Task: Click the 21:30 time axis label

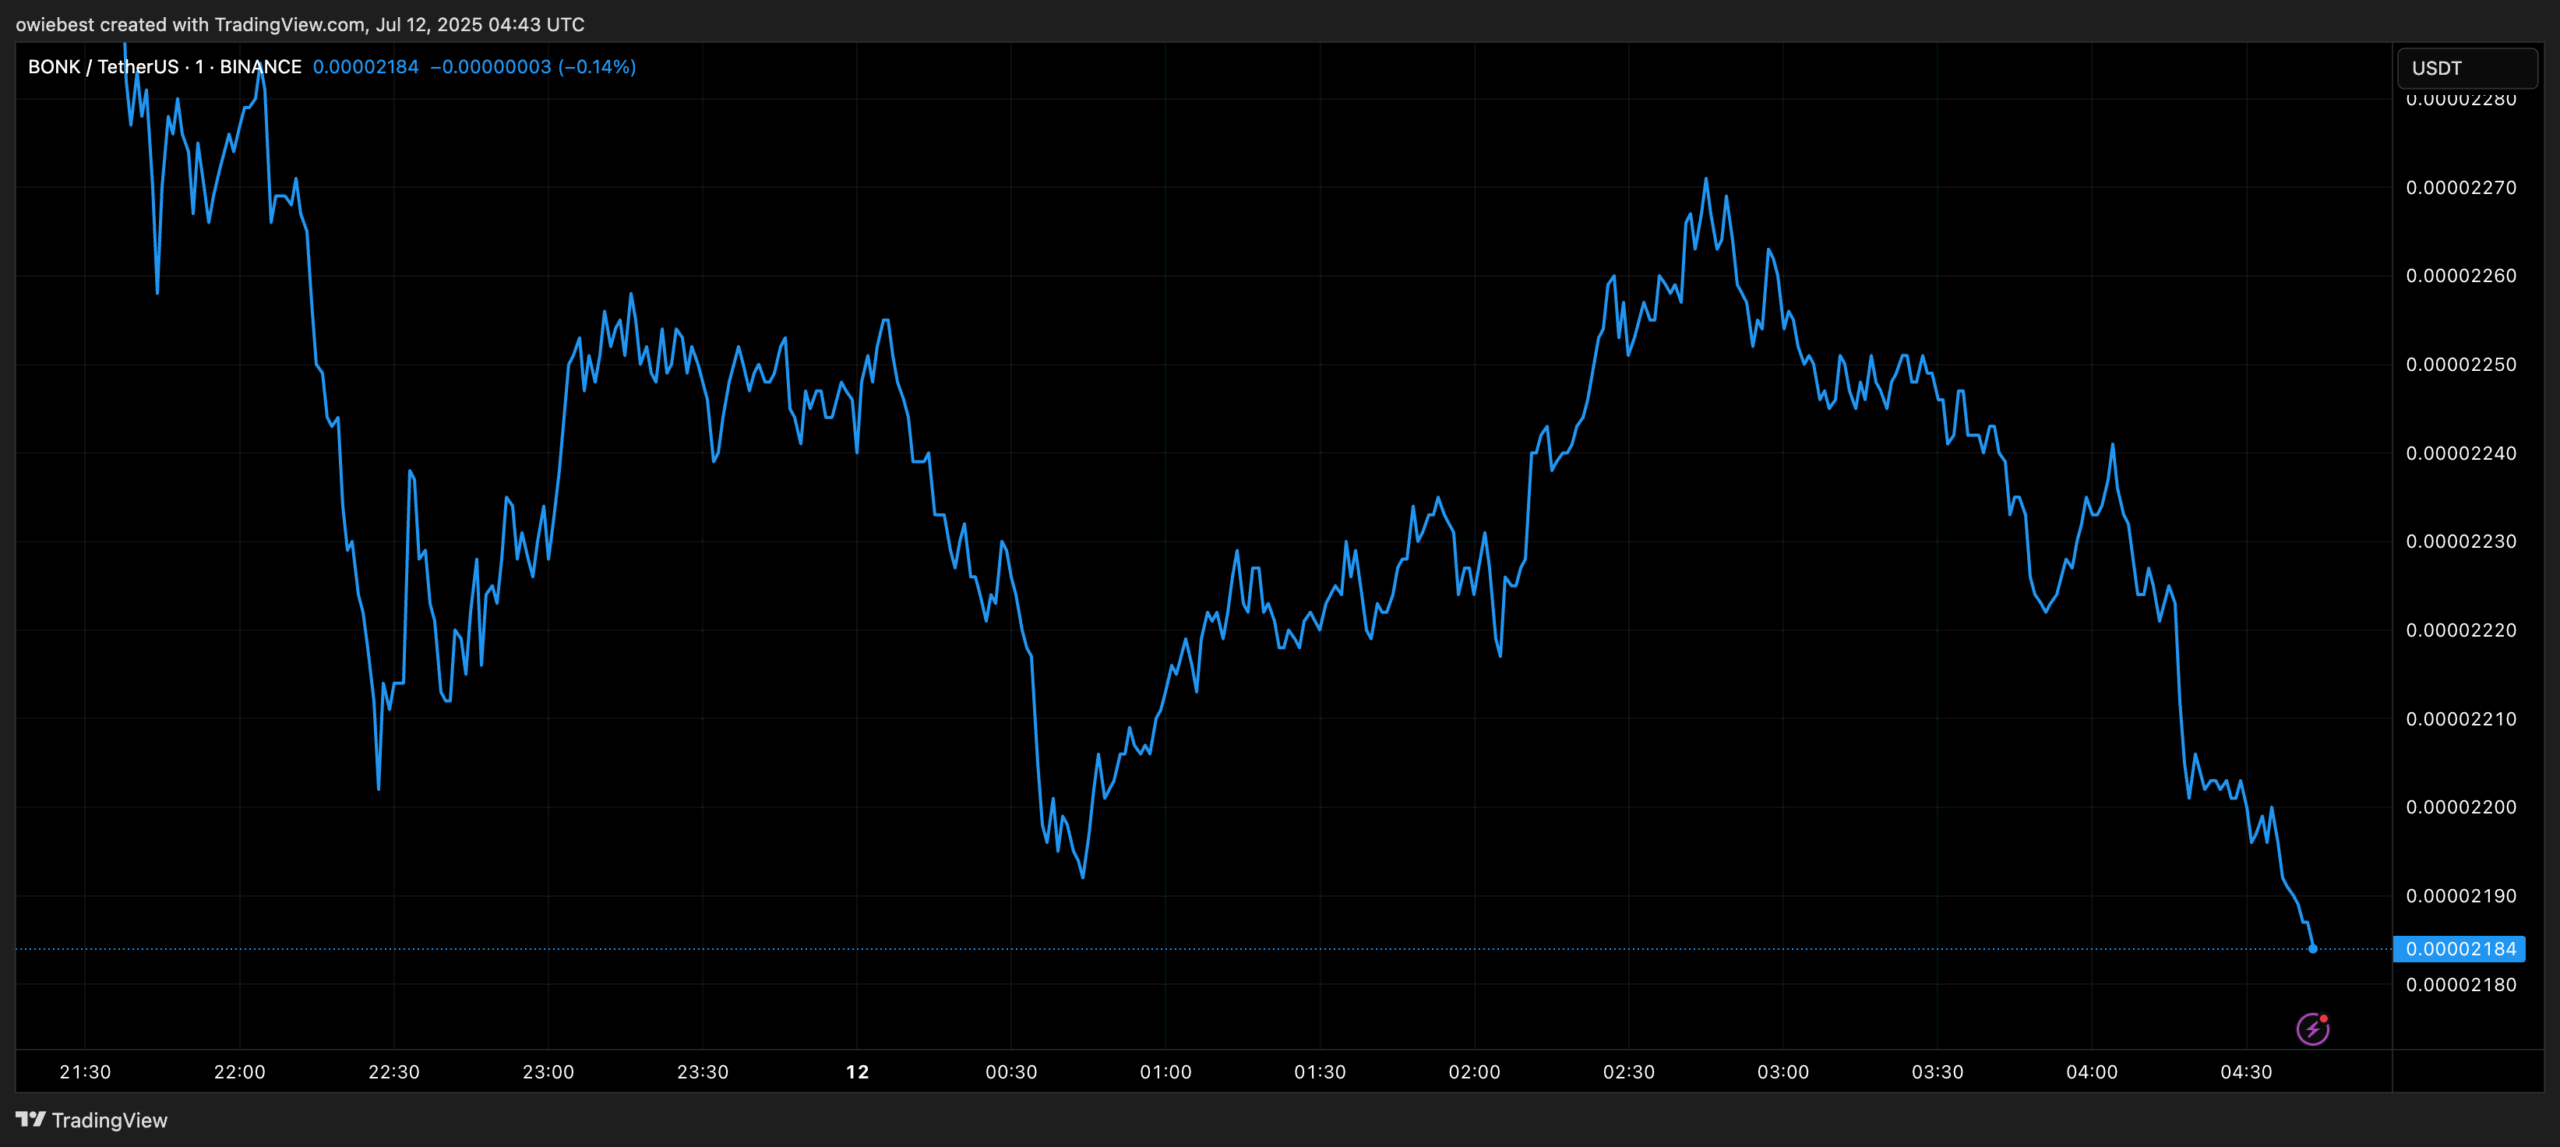Action: (85, 1072)
